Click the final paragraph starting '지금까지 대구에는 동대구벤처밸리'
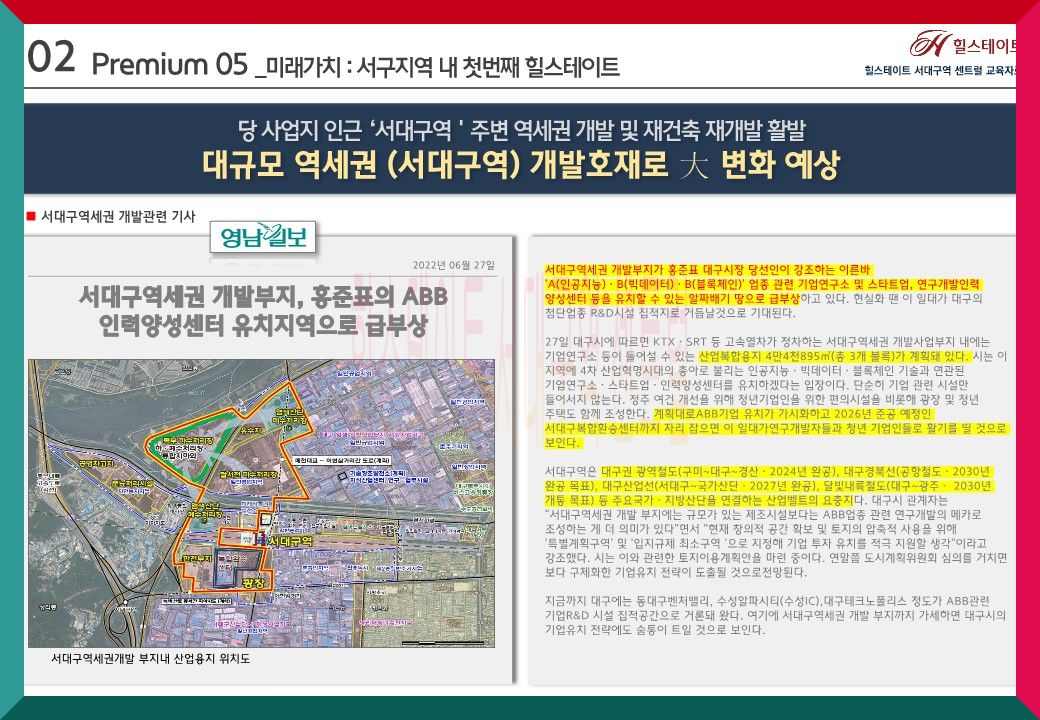The image size is (1040, 720). [x=775, y=615]
